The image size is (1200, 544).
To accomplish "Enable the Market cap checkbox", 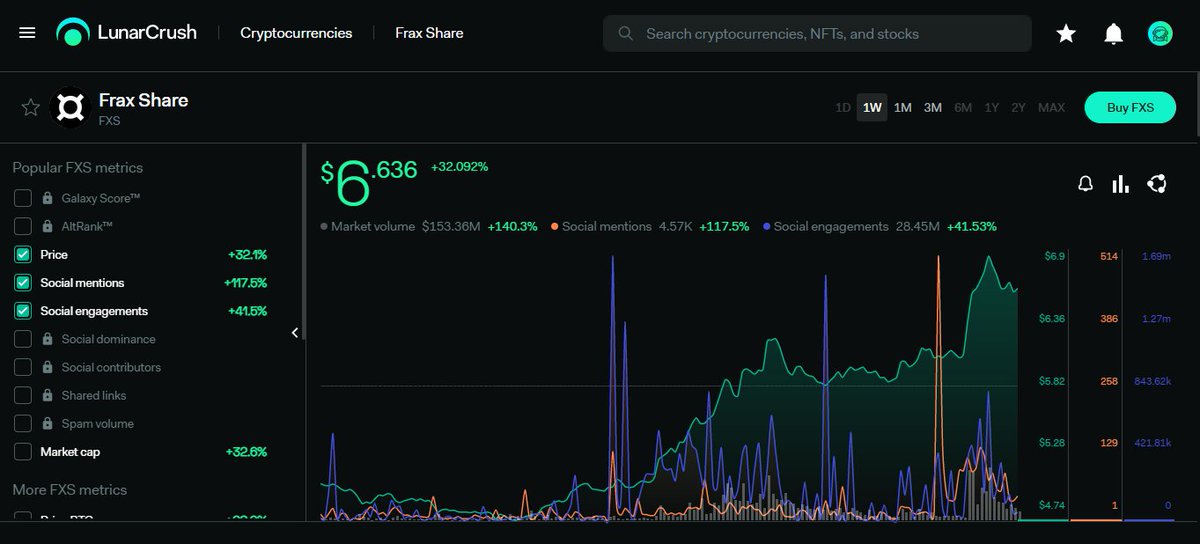I will coord(23,452).
